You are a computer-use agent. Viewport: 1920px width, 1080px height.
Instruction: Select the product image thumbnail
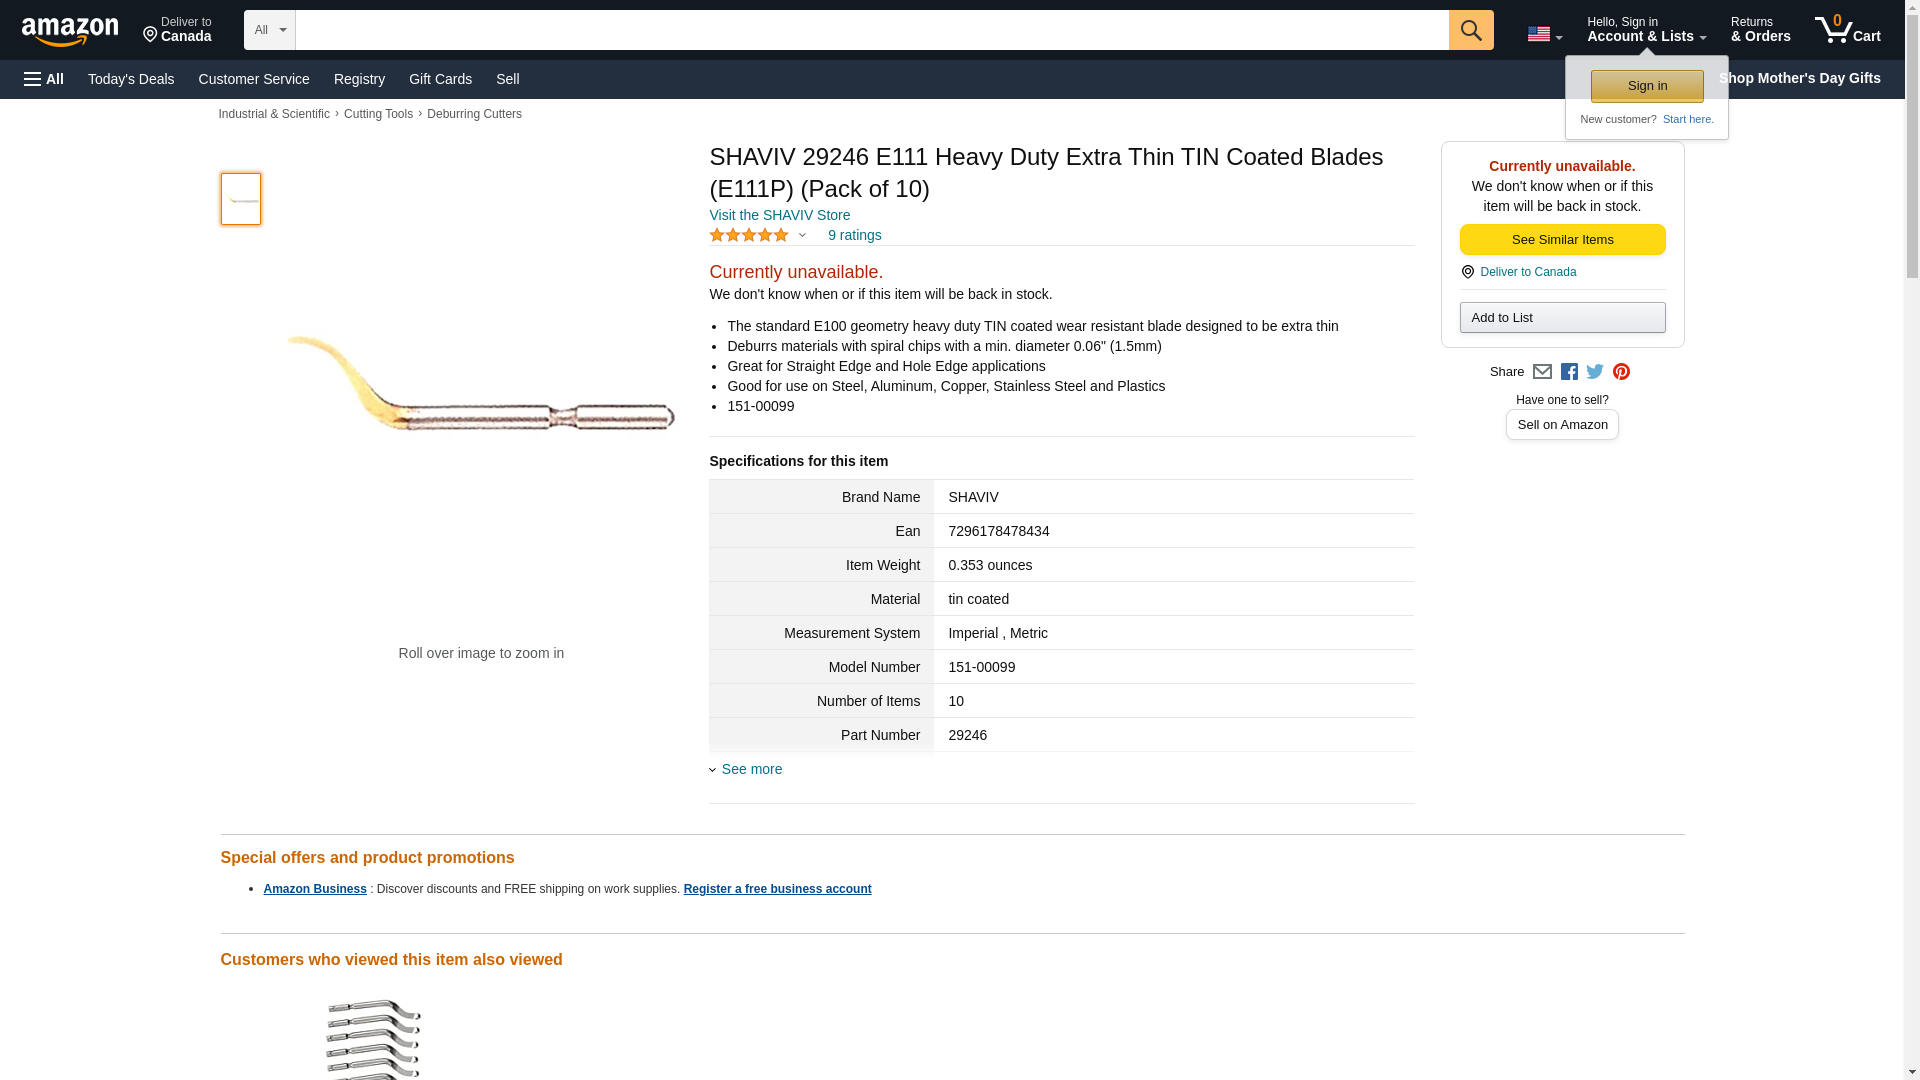[x=241, y=199]
